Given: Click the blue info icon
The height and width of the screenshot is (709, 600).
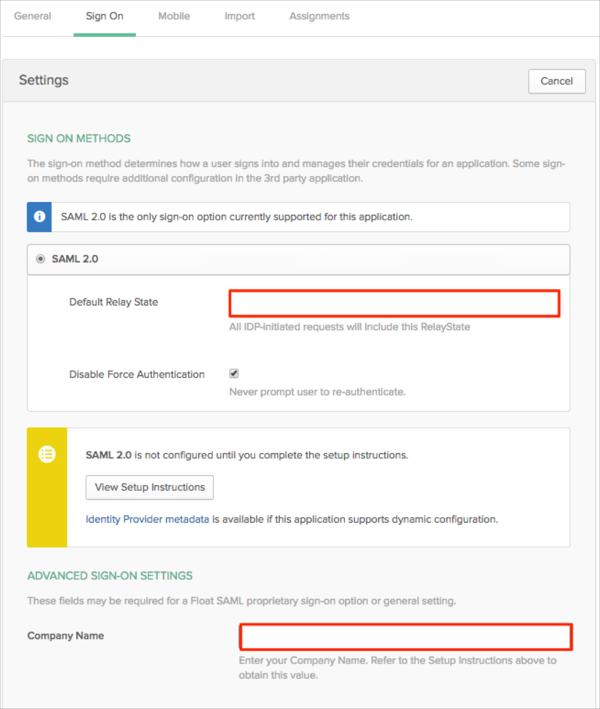Looking at the screenshot, I should 40,217.
